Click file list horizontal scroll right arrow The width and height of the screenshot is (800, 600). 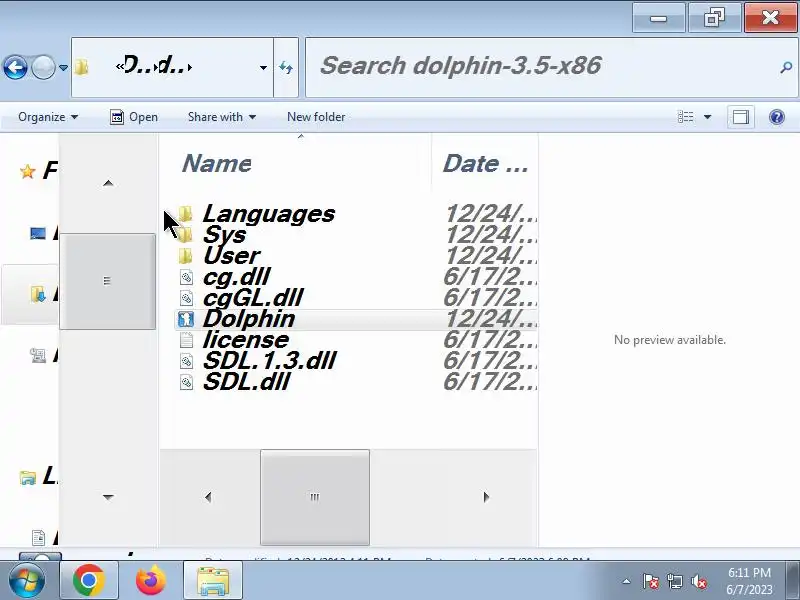click(x=486, y=497)
